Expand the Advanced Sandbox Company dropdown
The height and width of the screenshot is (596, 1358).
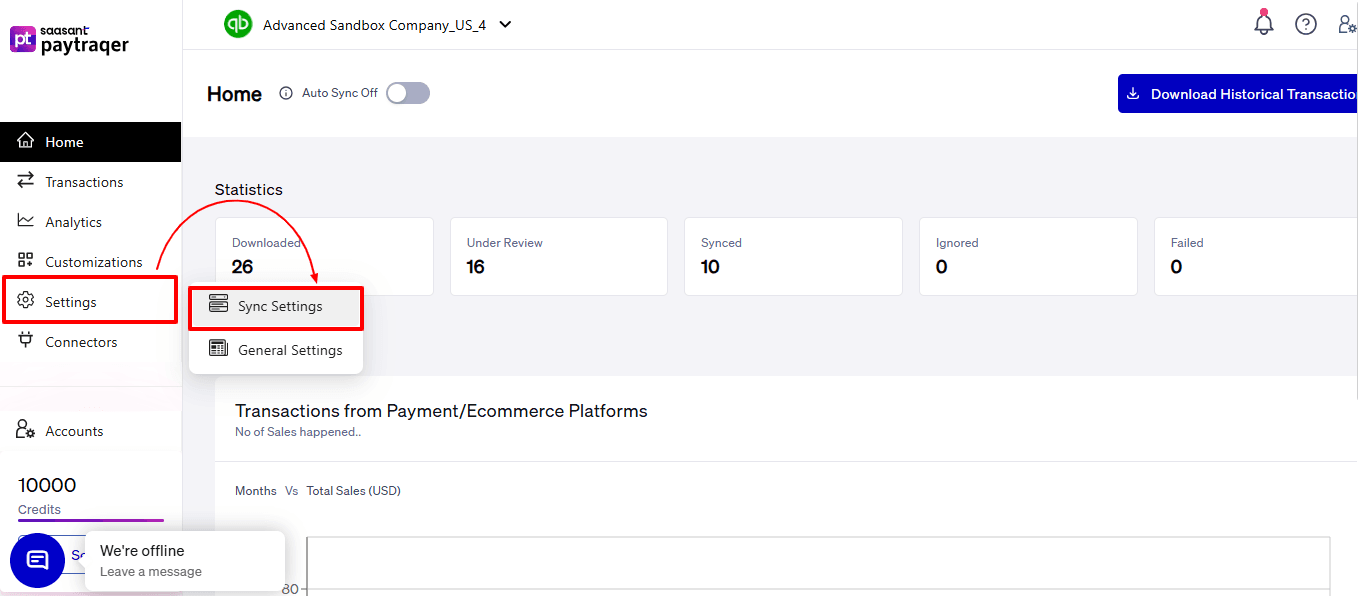coord(505,23)
